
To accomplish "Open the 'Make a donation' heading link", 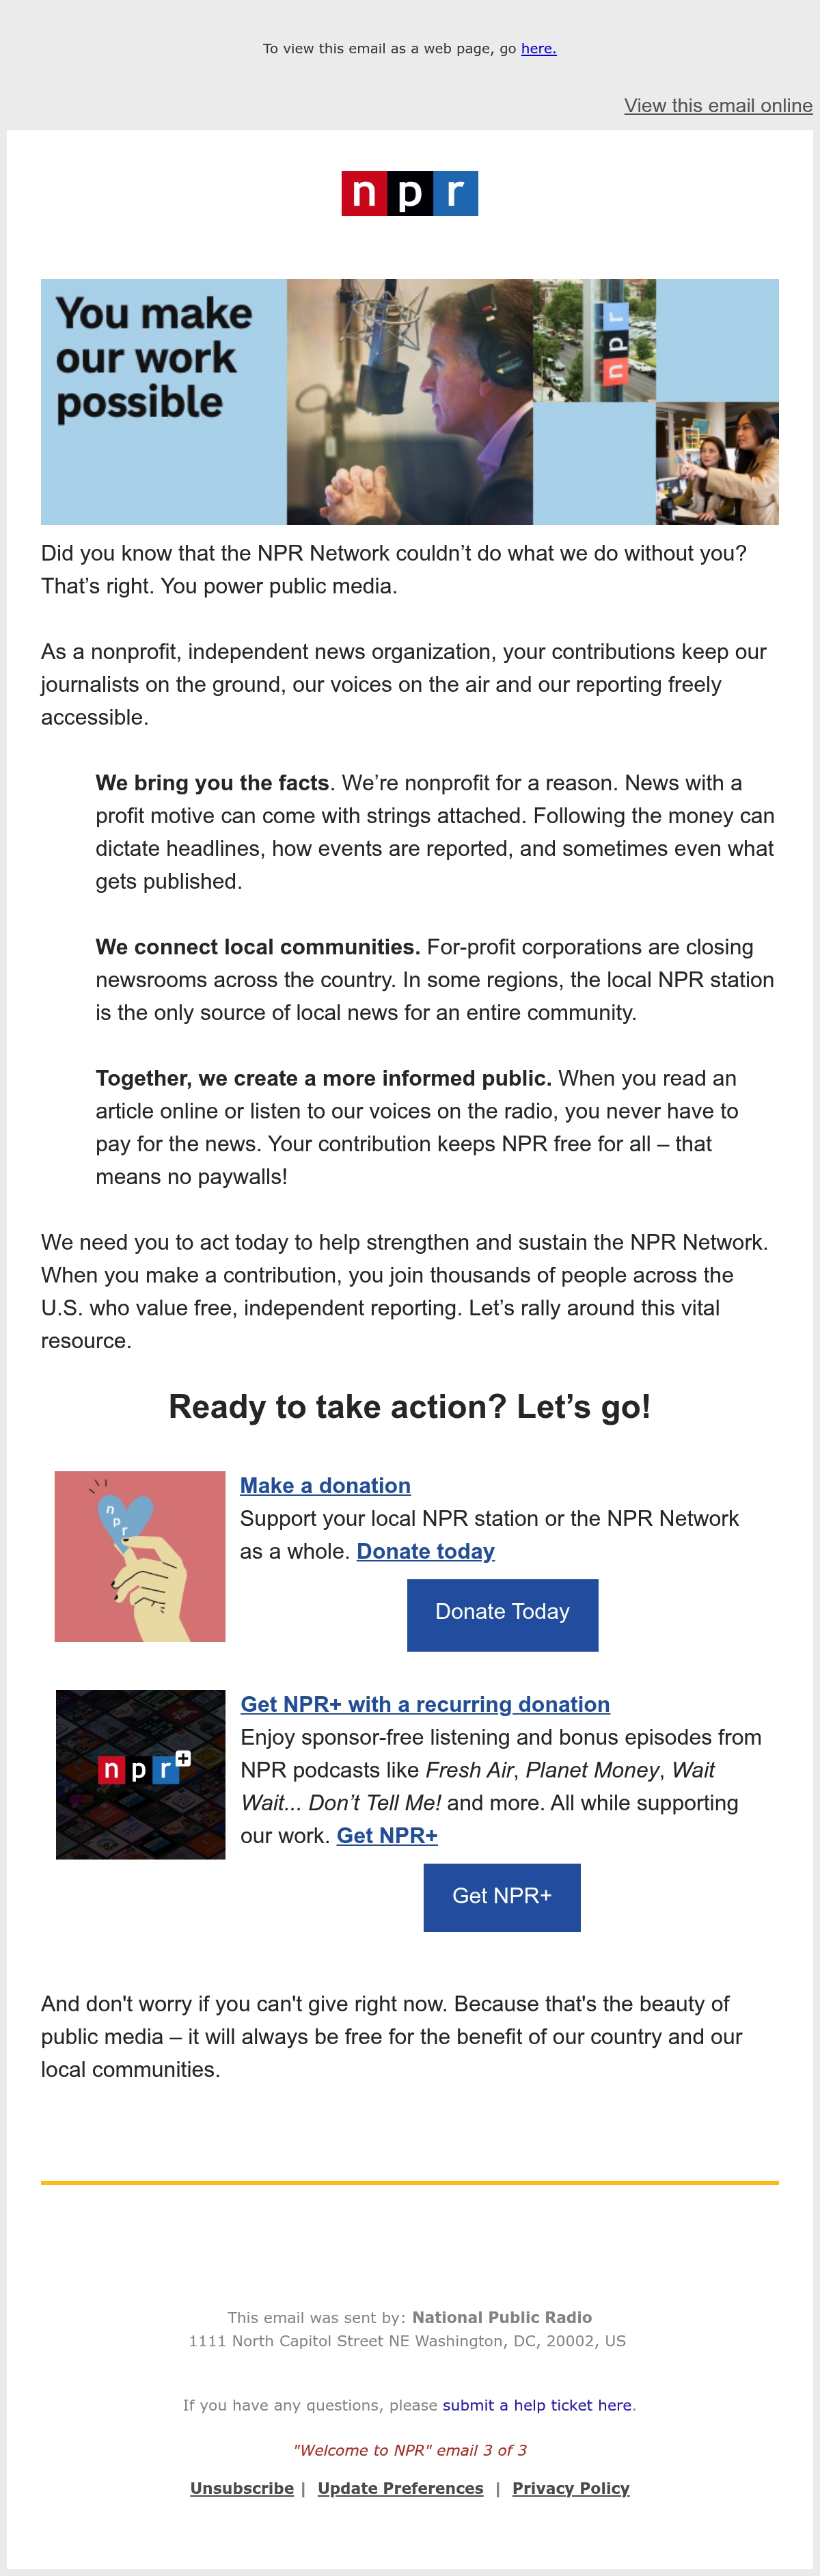I will [x=325, y=1485].
